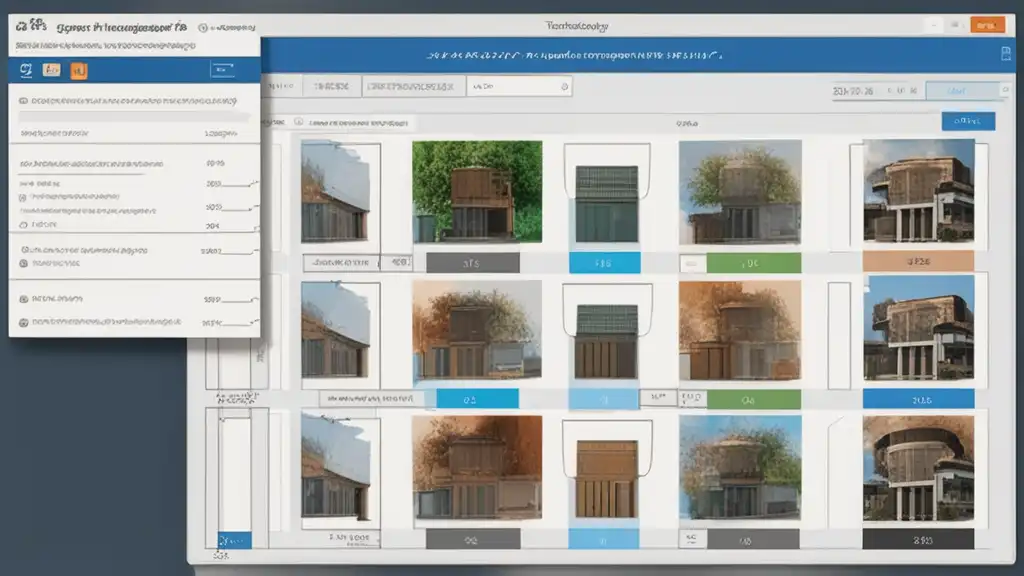Click the small circular icon above the thumbnail grid
Image resolution: width=1024 pixels, height=576 pixels.
click(298, 122)
